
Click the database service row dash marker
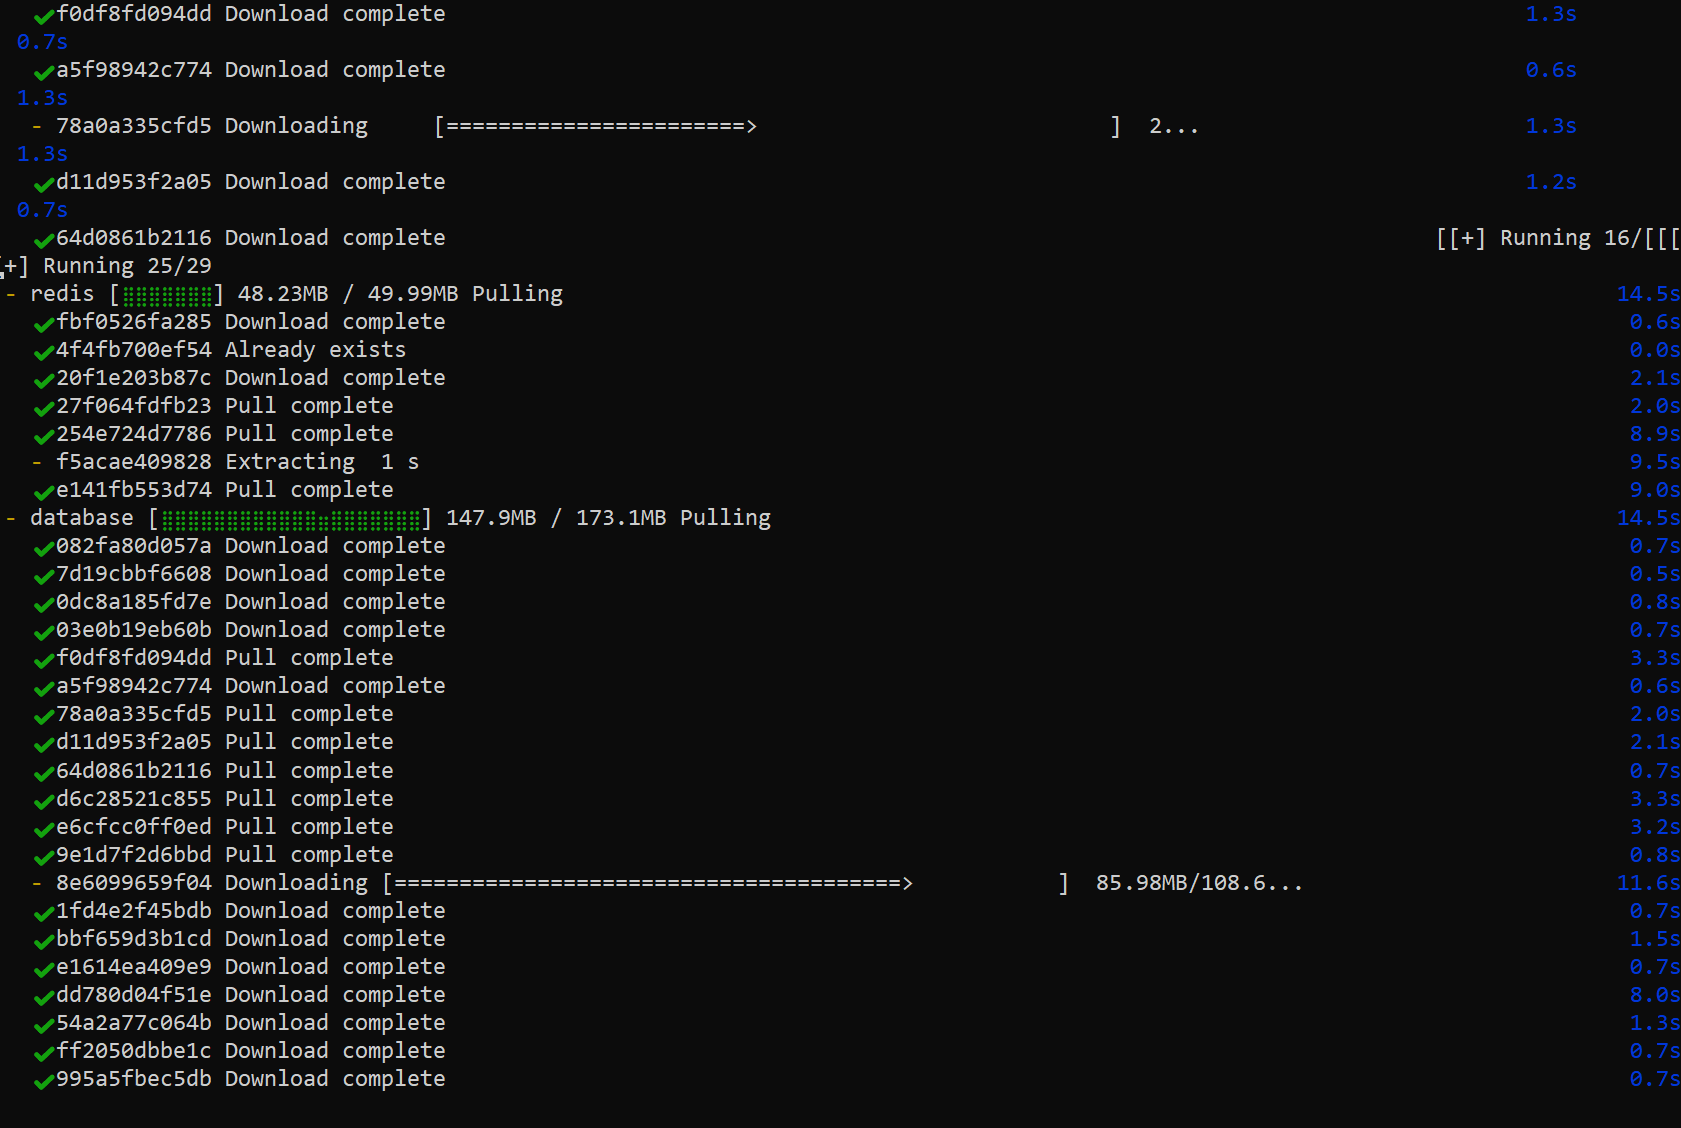[x=11, y=518]
